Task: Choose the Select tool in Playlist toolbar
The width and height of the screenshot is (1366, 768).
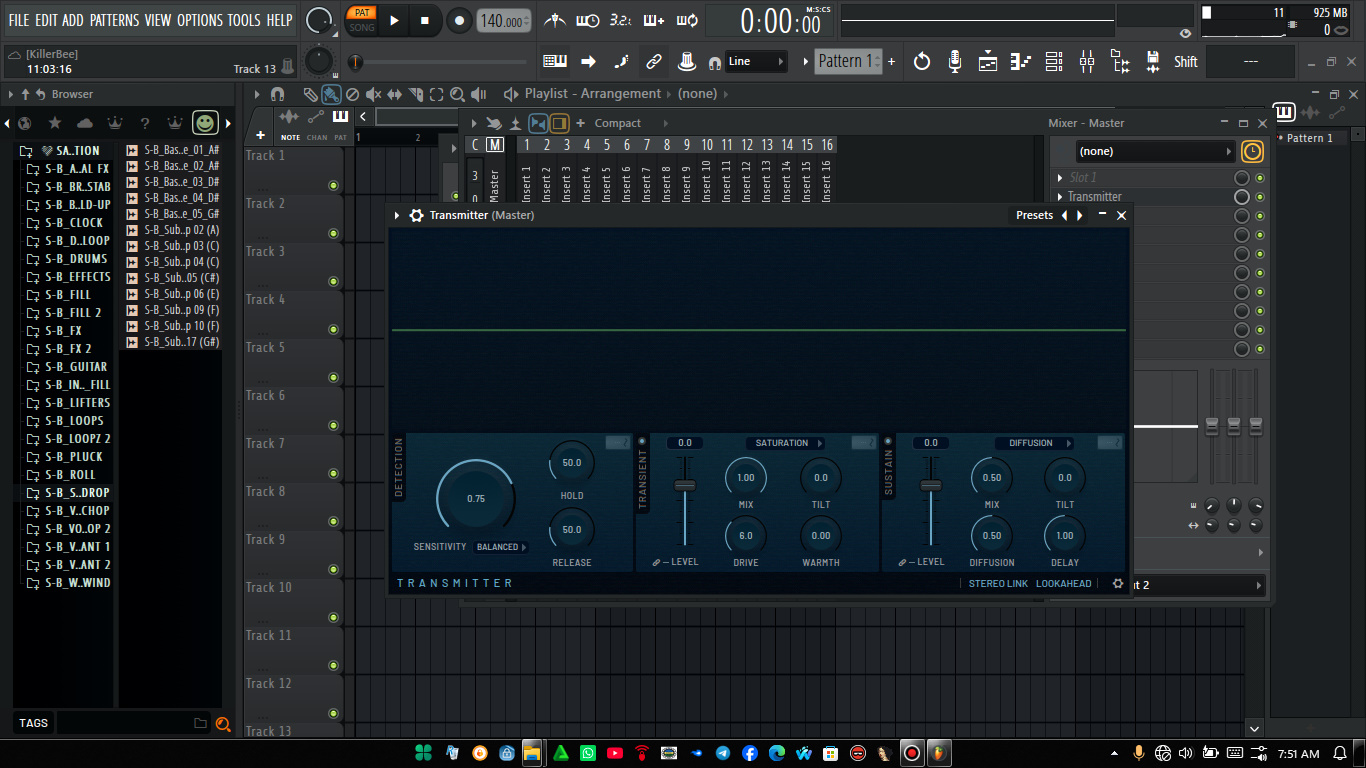Action: tap(436, 95)
